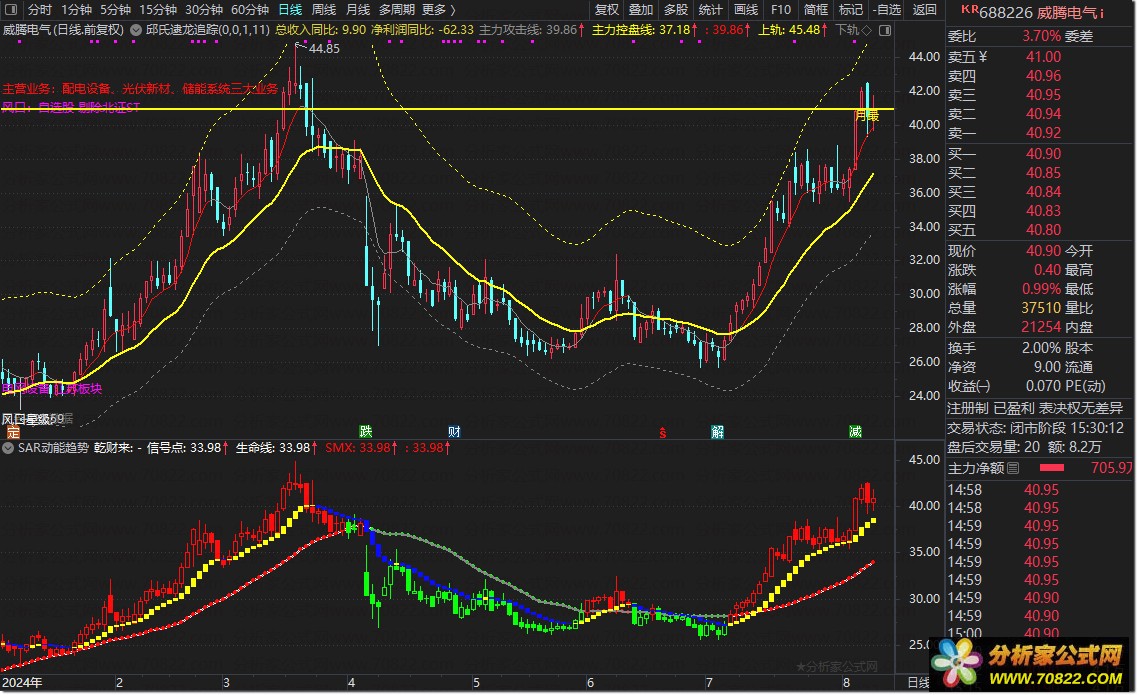Screen dimensions: 1139x695
Task: Click the 主力净额 detail list icon
Action: click(x=1013, y=468)
